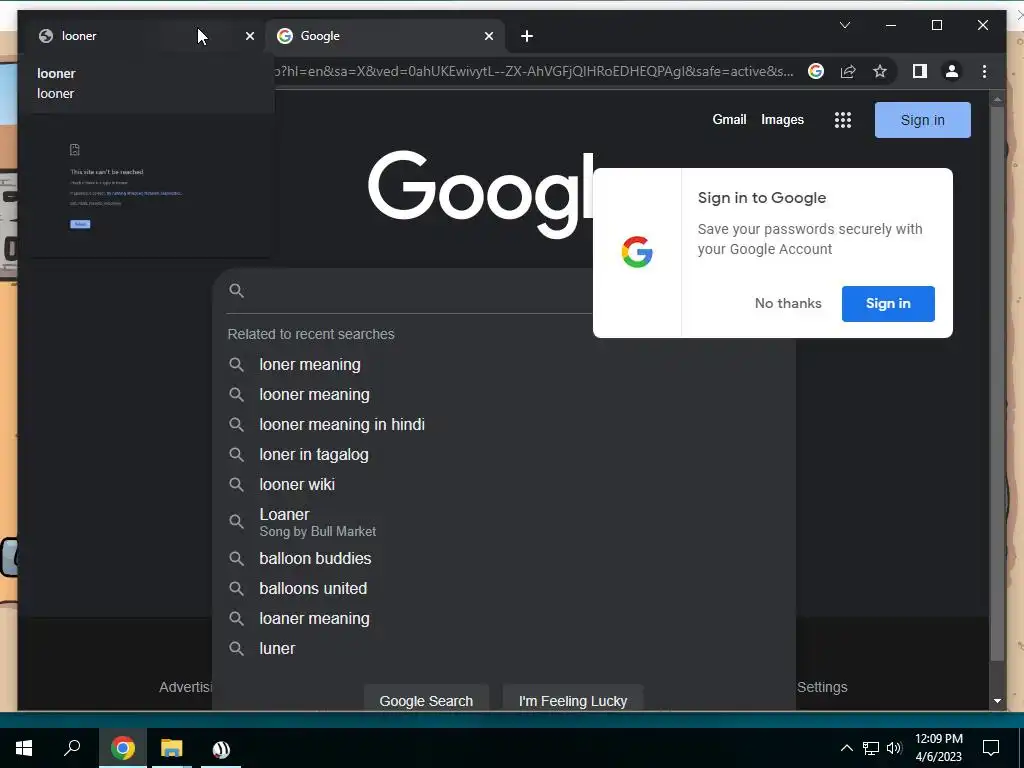This screenshot has width=1024, height=768.
Task: Show hidden system tray icons
Action: (x=846, y=748)
